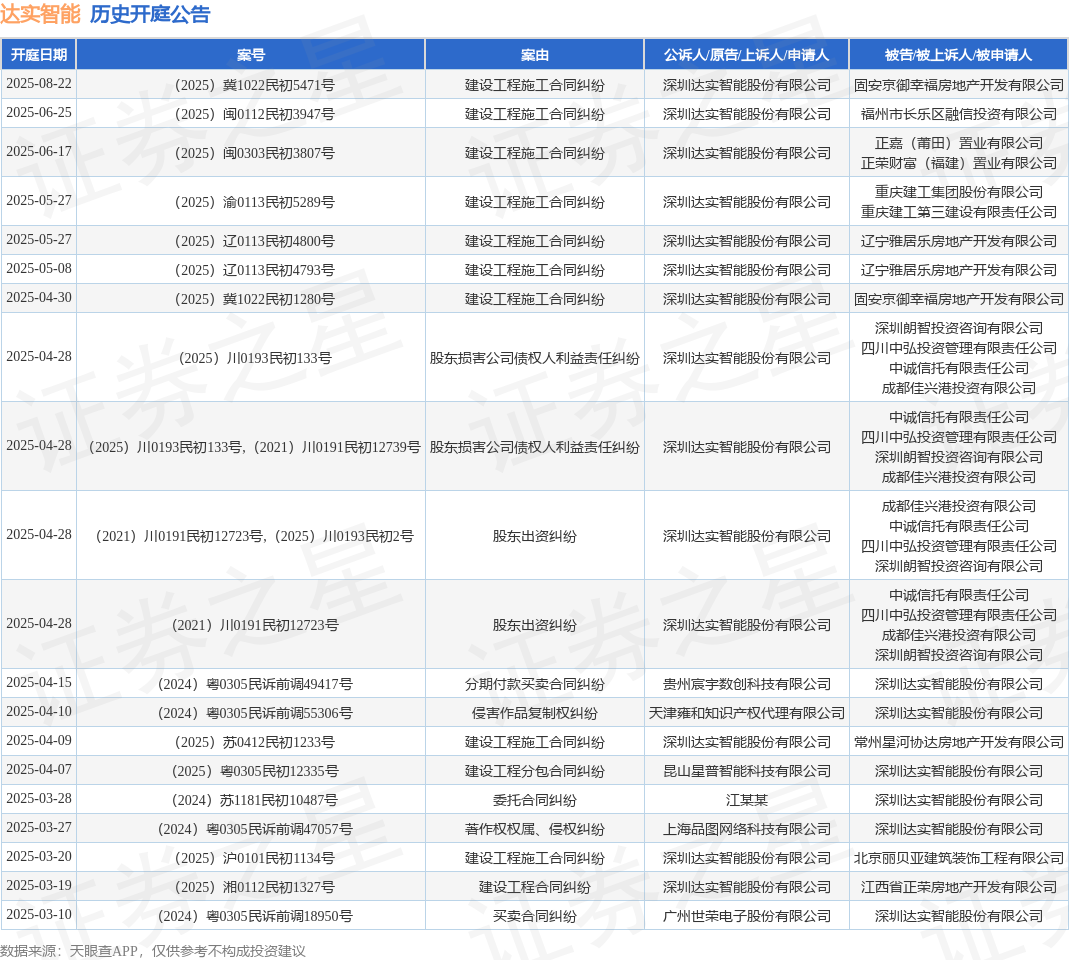Click date cell 2025-03-10
The width and height of the screenshot is (1069, 960).
point(39,914)
